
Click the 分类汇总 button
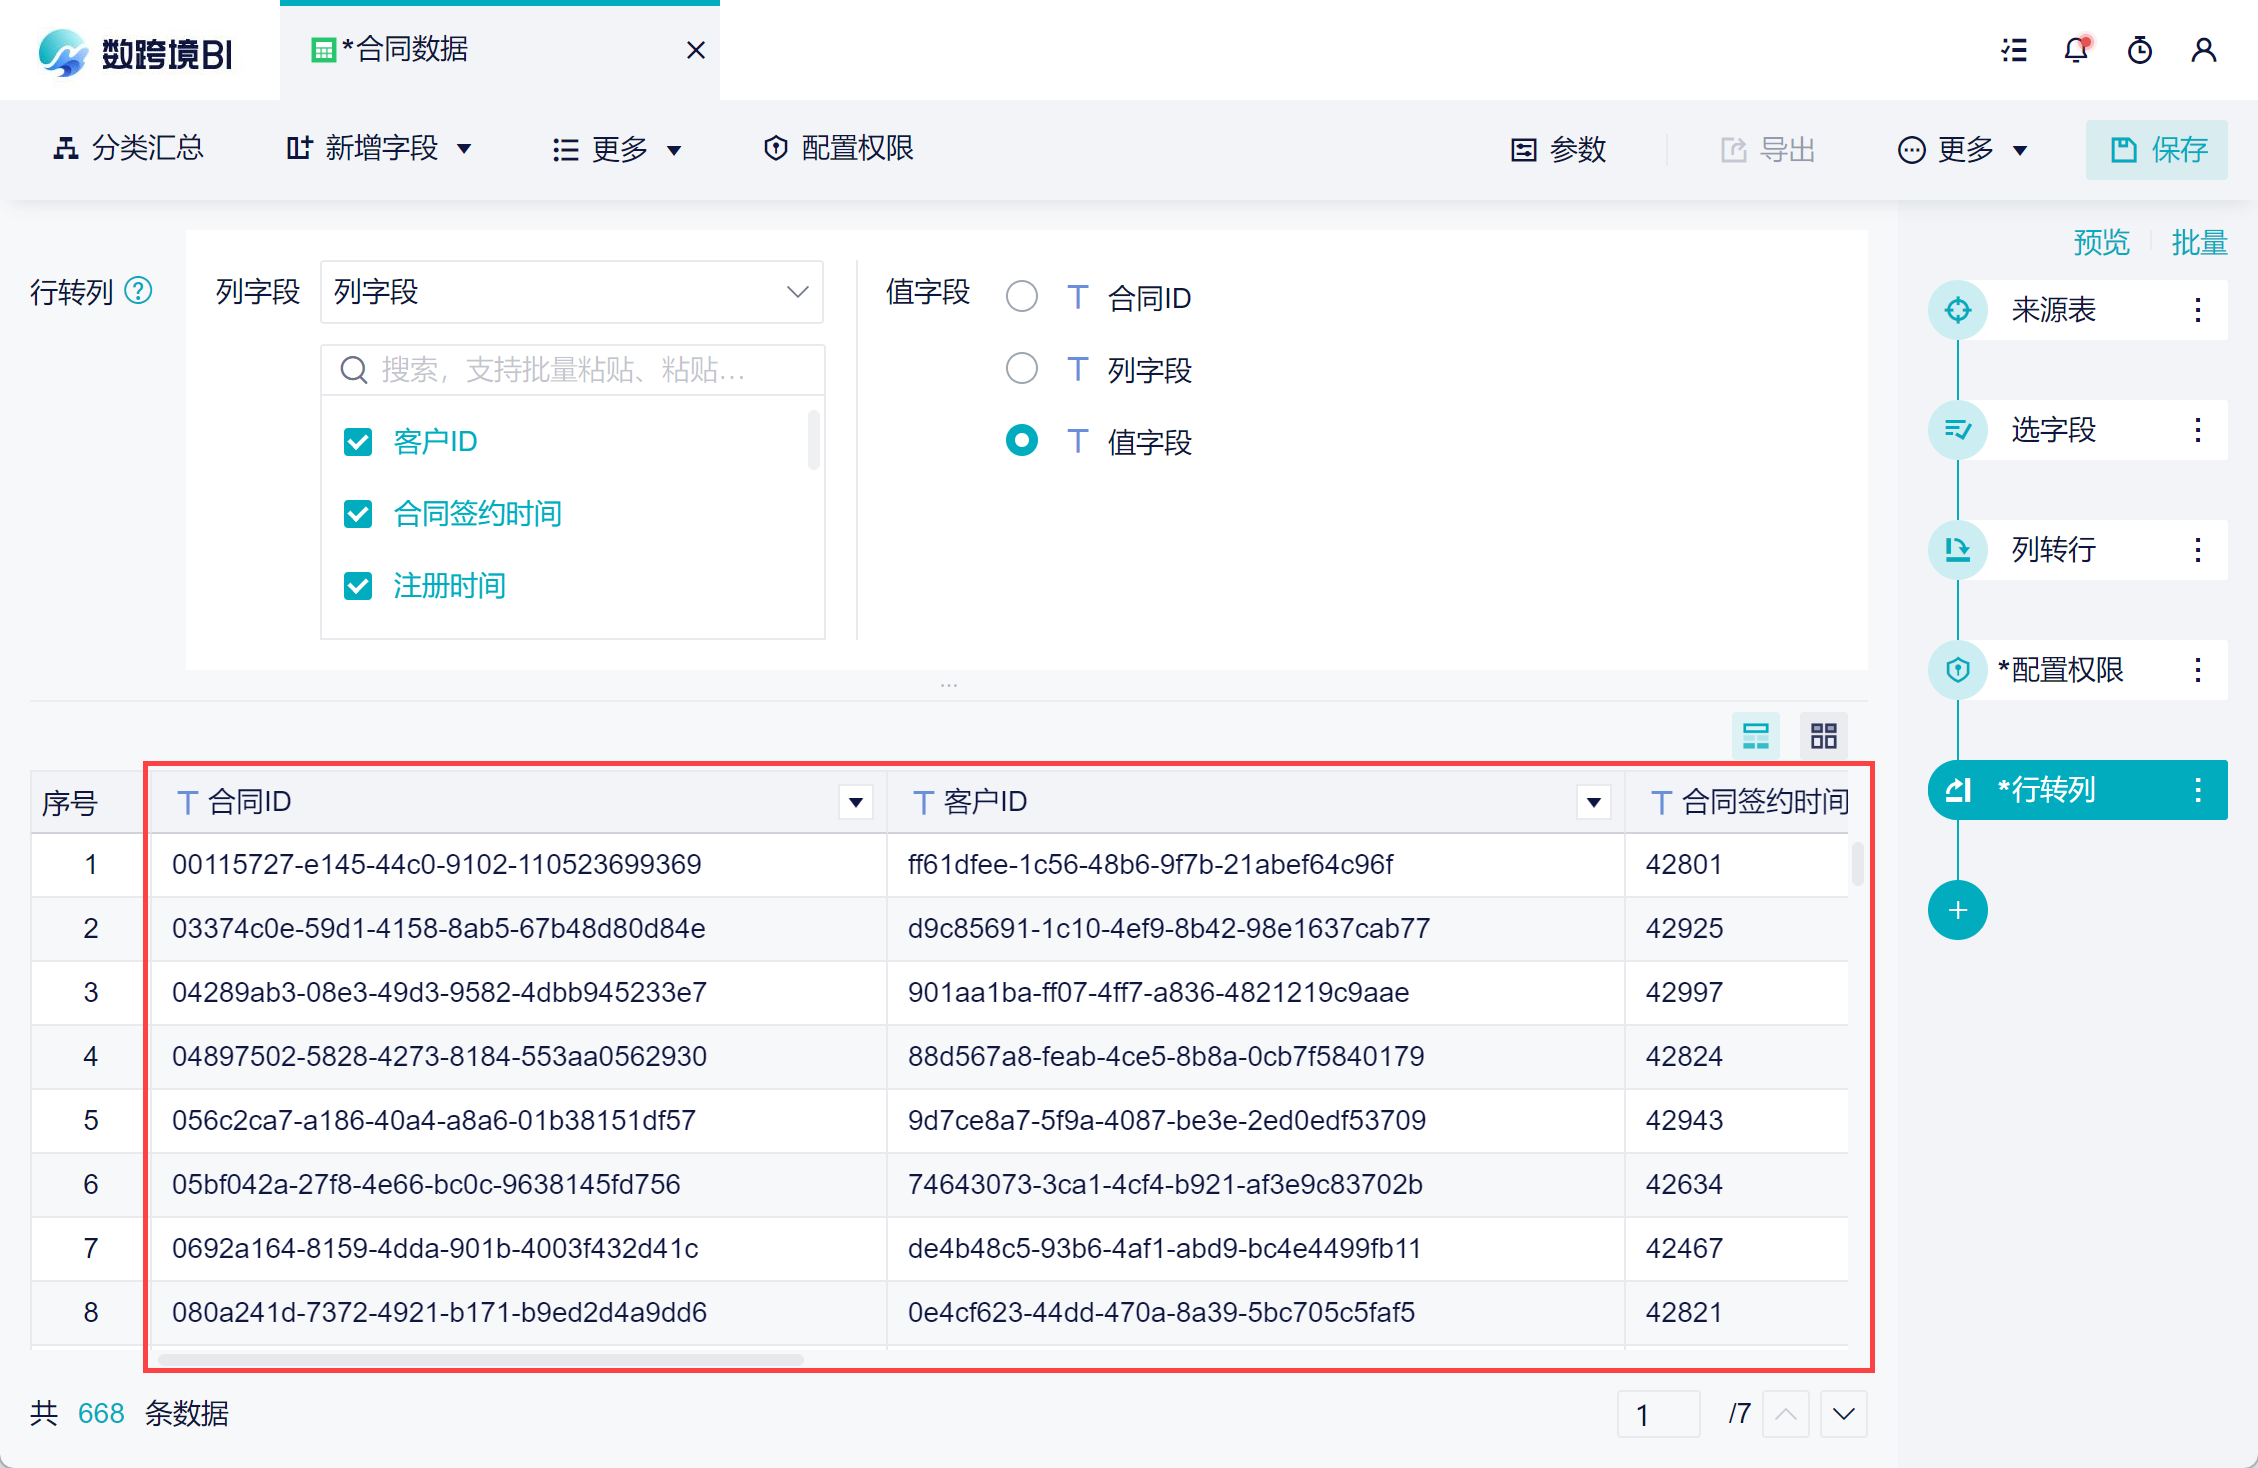coord(128,149)
